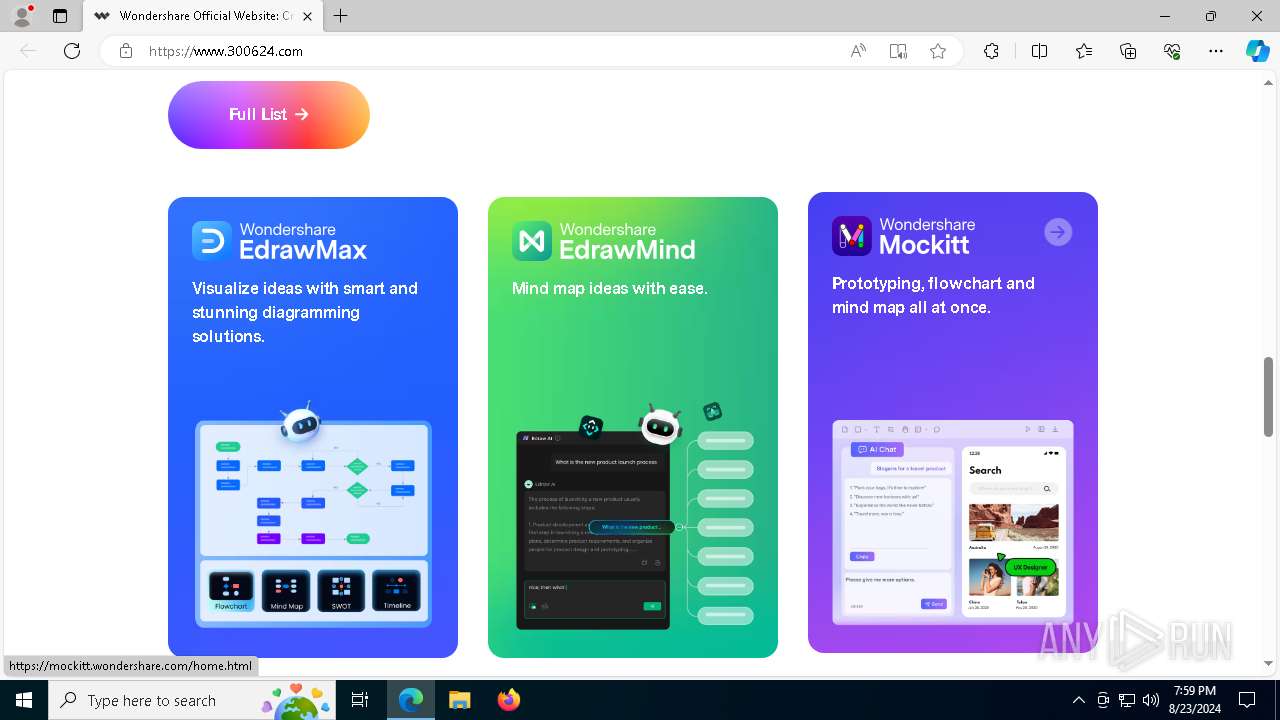Open Firefox from taskbar
The width and height of the screenshot is (1280, 720).
tap(508, 700)
